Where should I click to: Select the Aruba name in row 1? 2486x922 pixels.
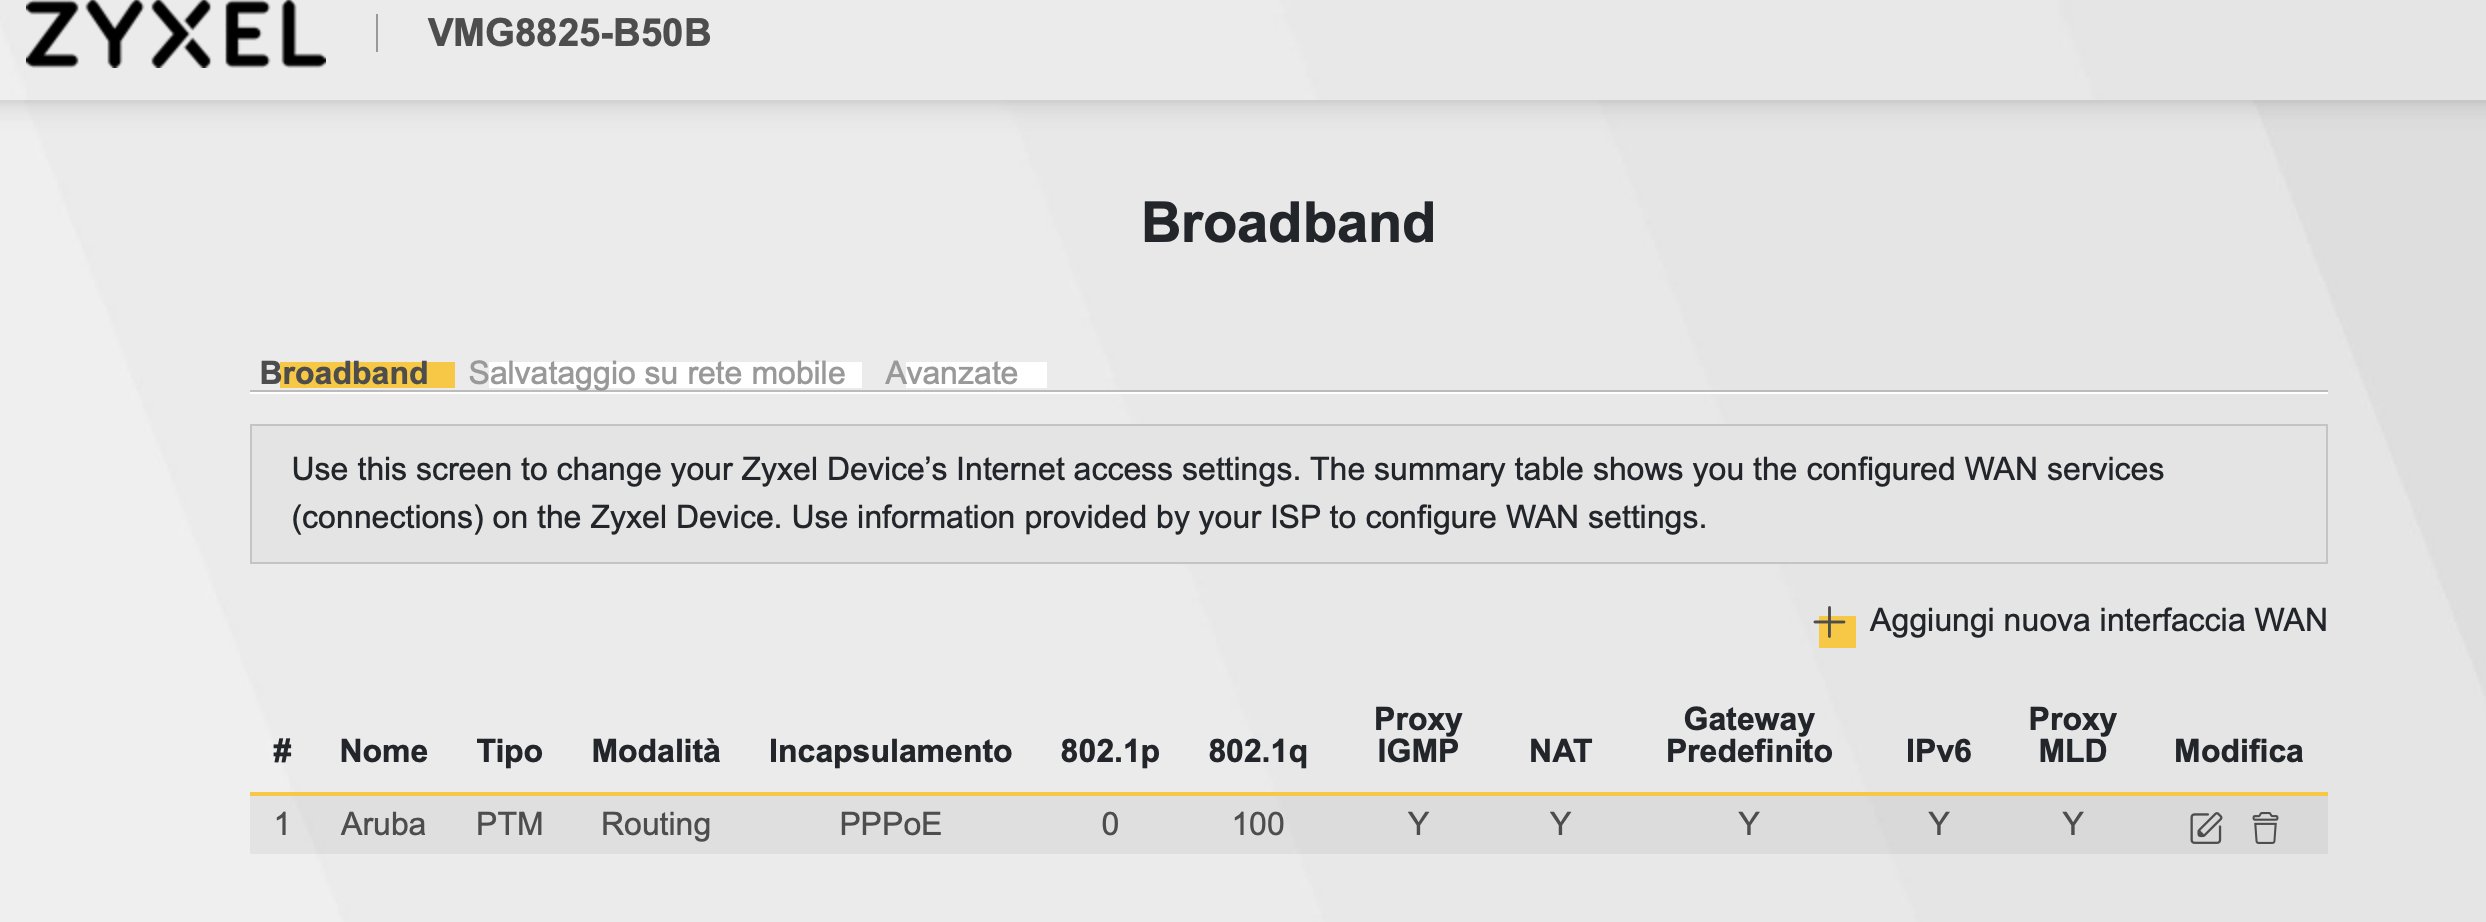pyautogui.click(x=383, y=824)
